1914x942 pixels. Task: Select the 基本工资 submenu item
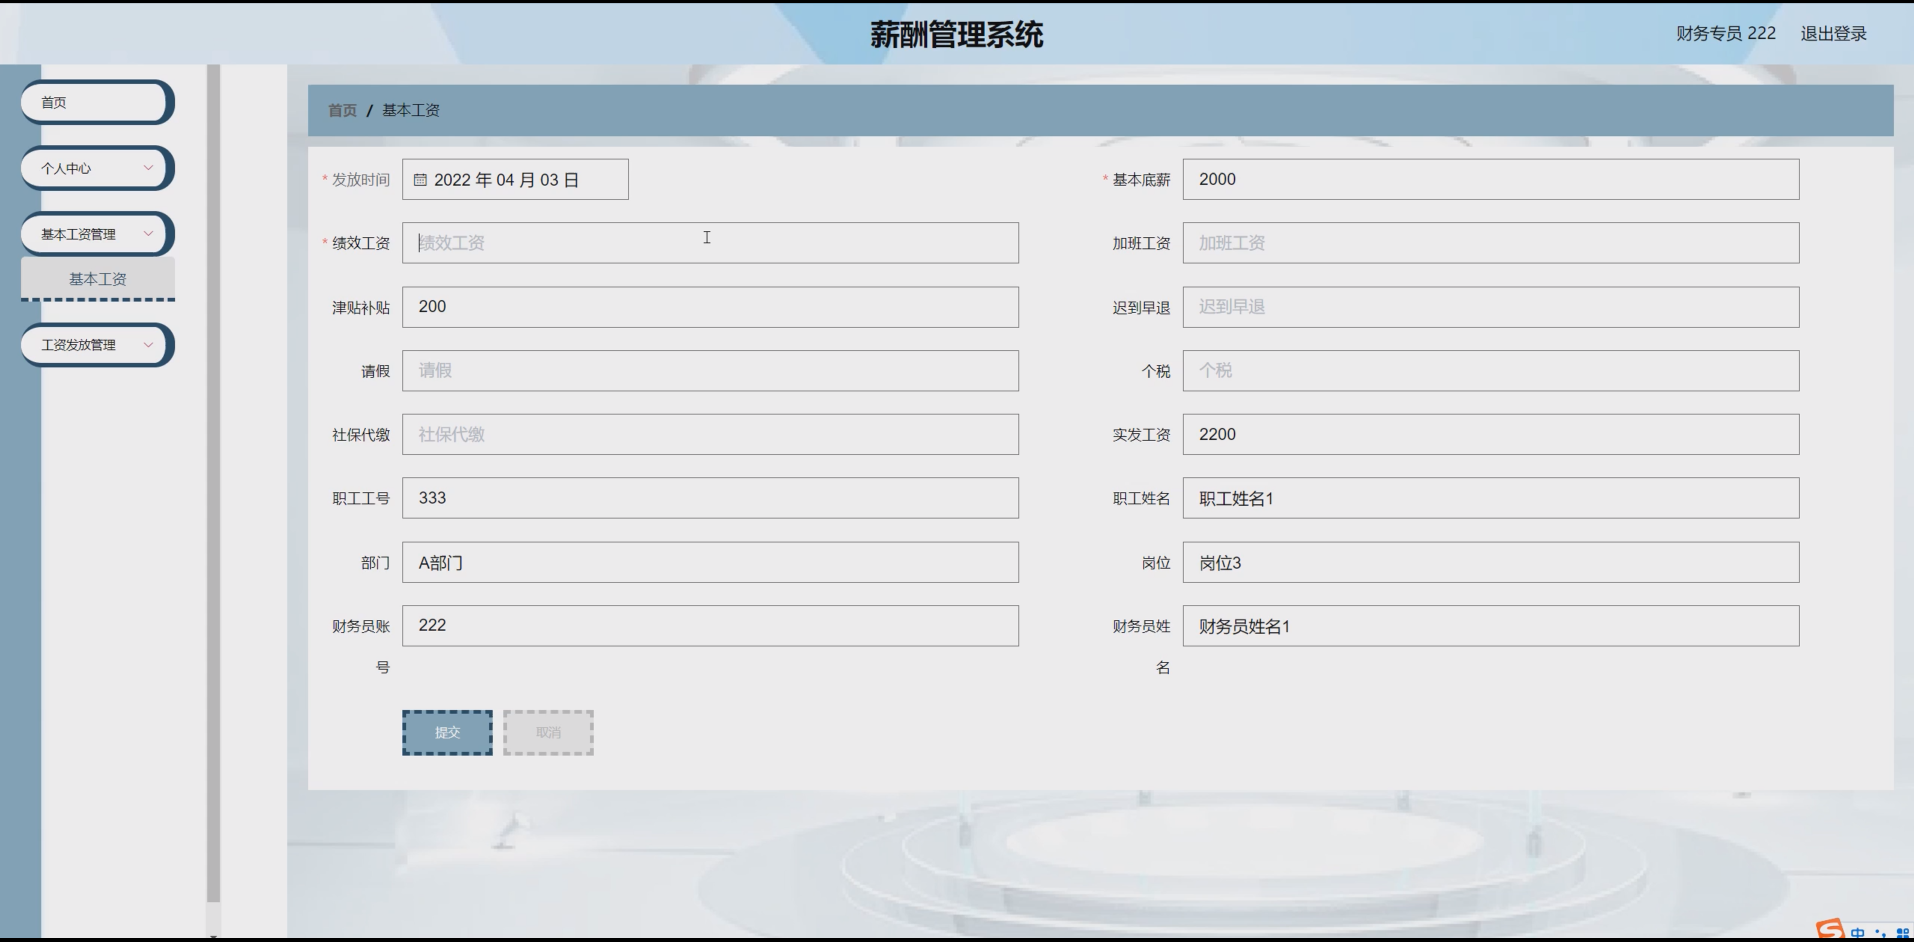98,279
